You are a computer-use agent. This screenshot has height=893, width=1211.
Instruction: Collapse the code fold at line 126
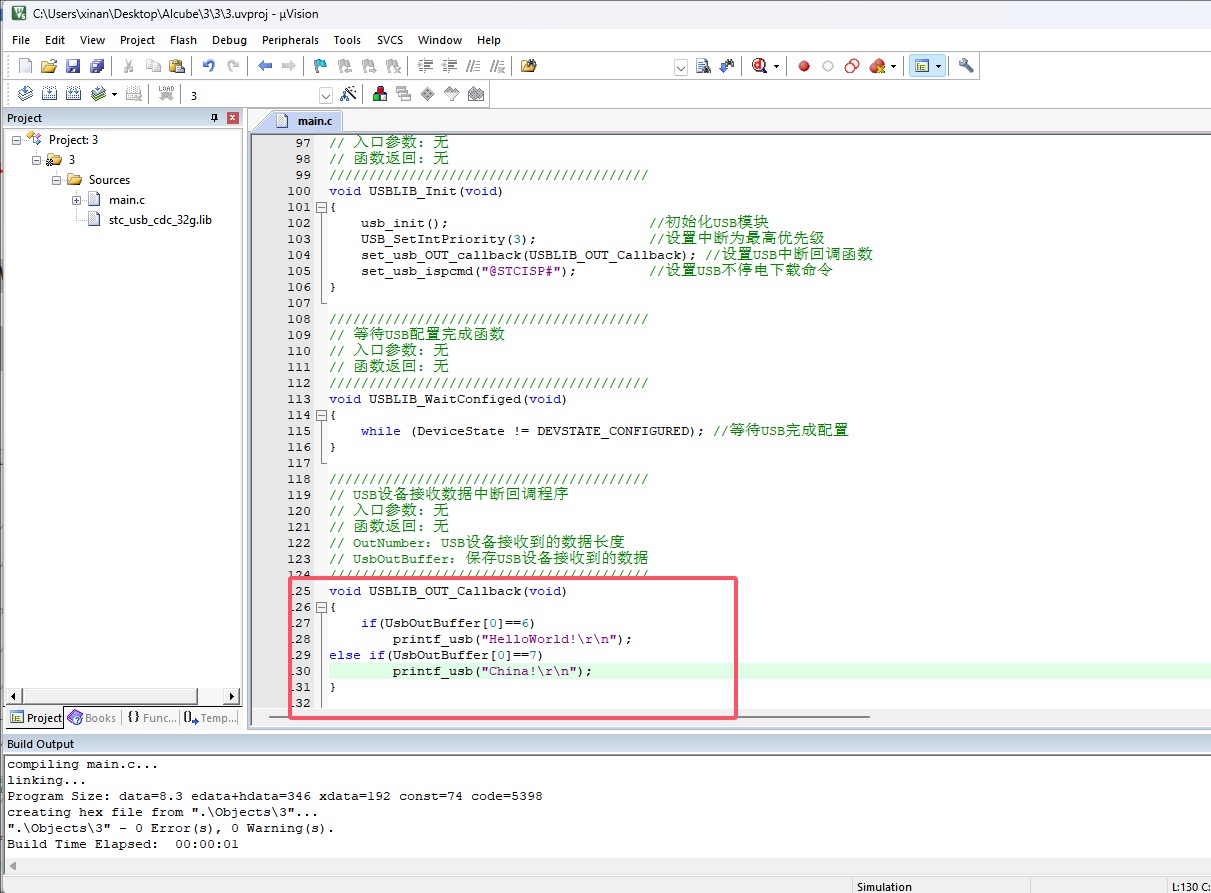point(321,607)
